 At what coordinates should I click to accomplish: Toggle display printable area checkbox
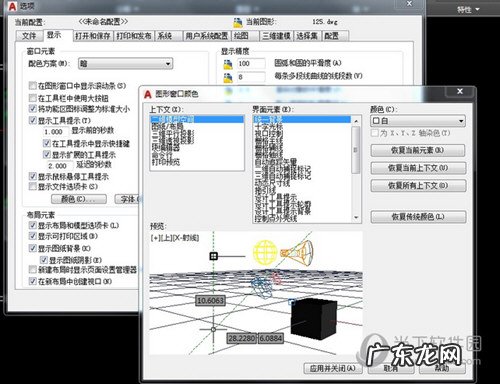coord(32,236)
